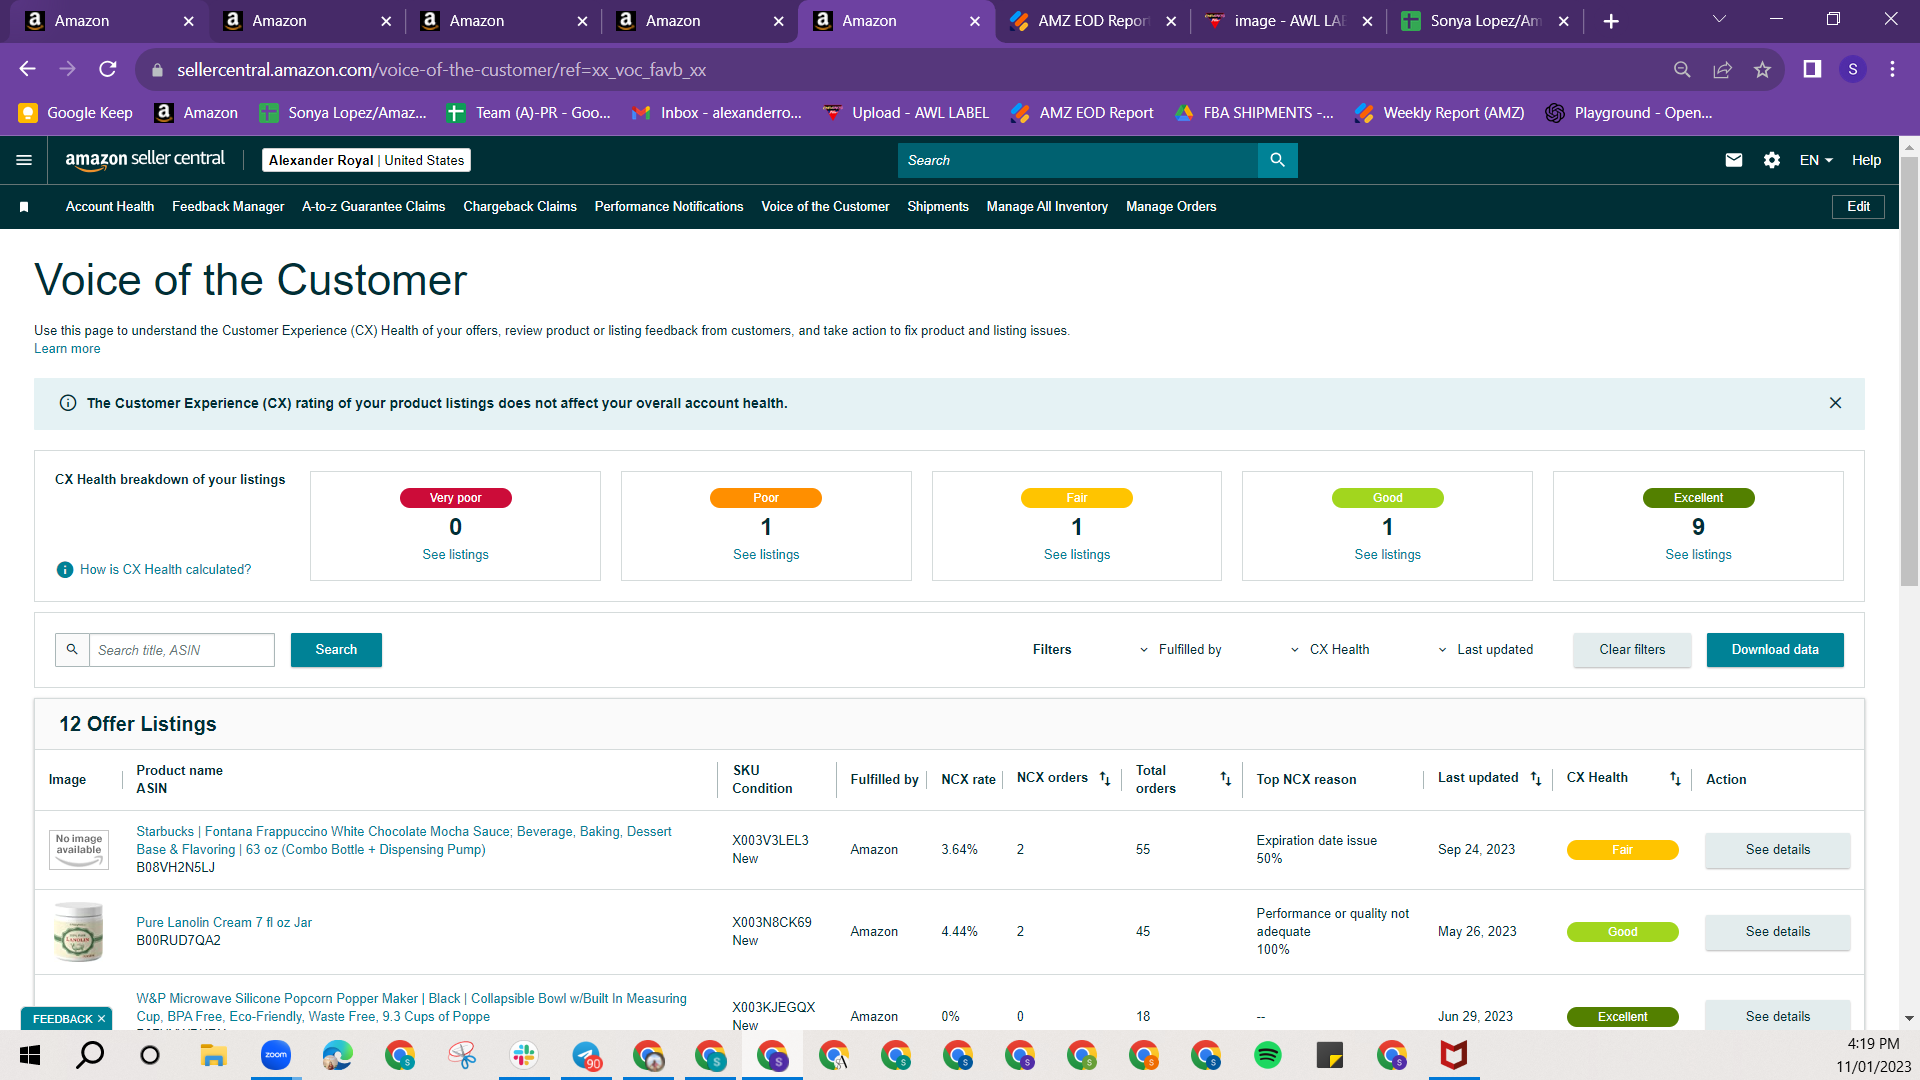Open the Google Keep bookmark
Screen dimensions: 1920x1080
pyautogui.click(x=75, y=113)
